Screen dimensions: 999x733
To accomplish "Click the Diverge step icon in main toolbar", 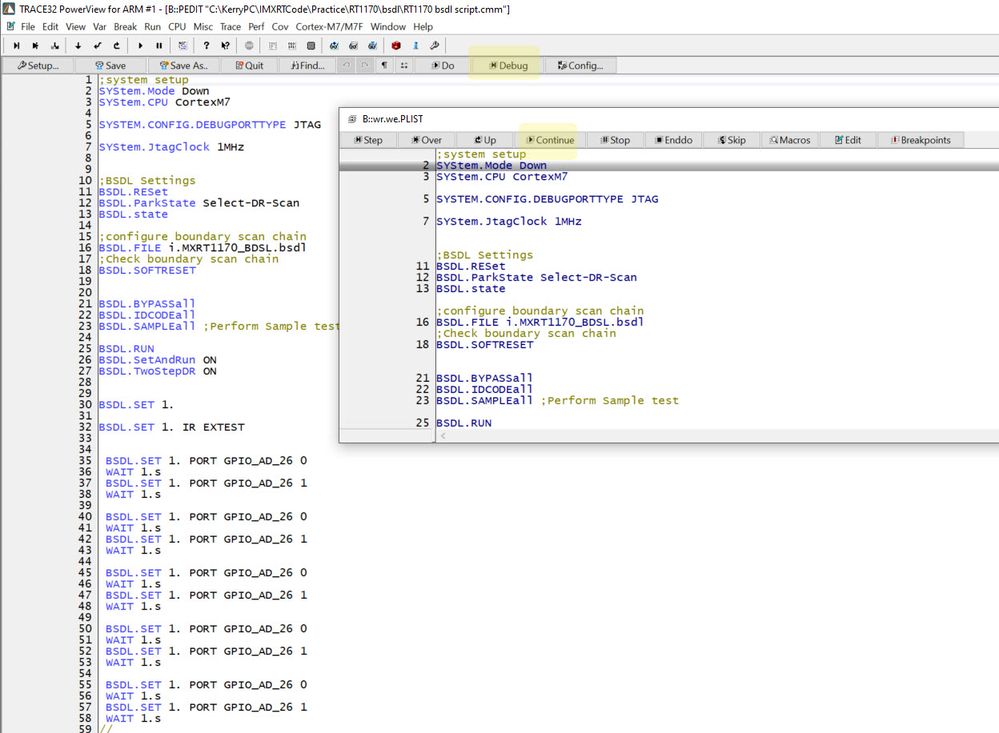I will click(55, 46).
